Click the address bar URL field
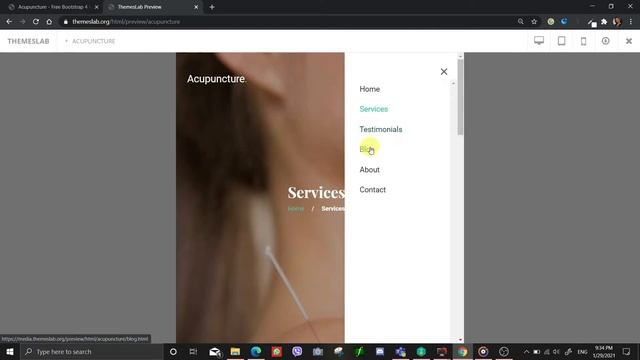This screenshot has height=360, width=640. point(286,22)
